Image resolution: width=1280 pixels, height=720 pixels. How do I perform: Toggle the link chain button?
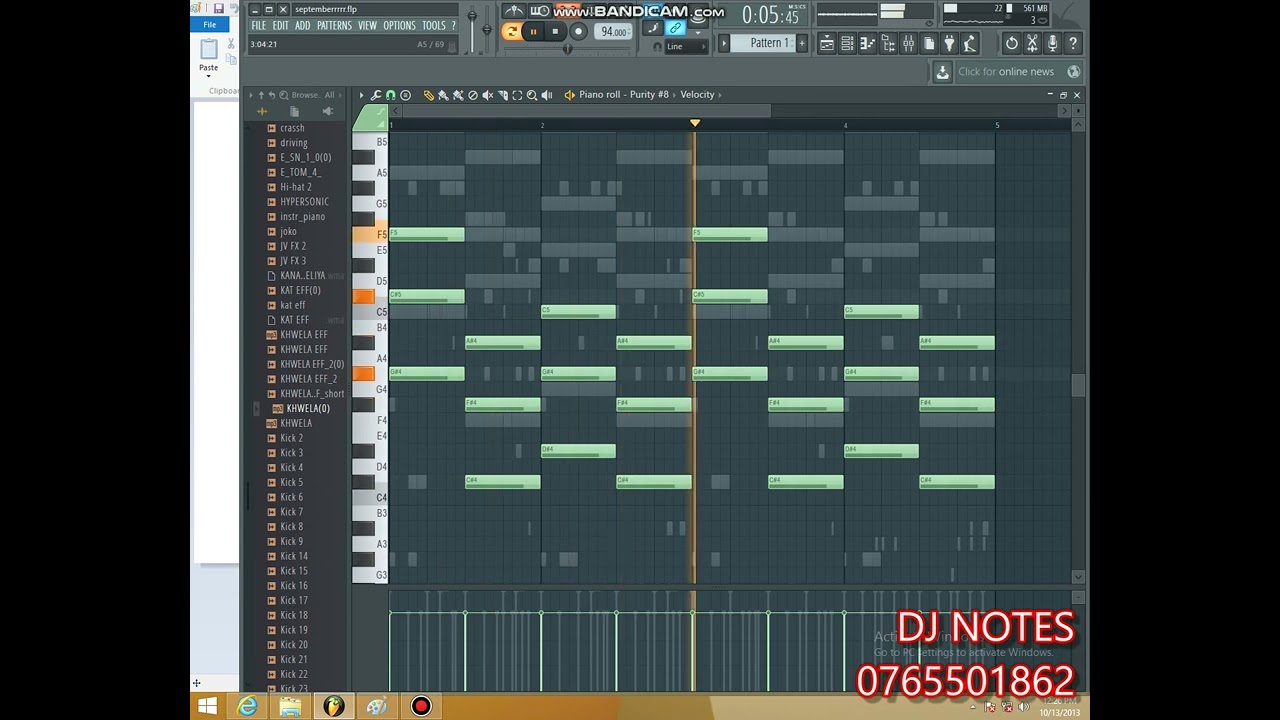674,28
